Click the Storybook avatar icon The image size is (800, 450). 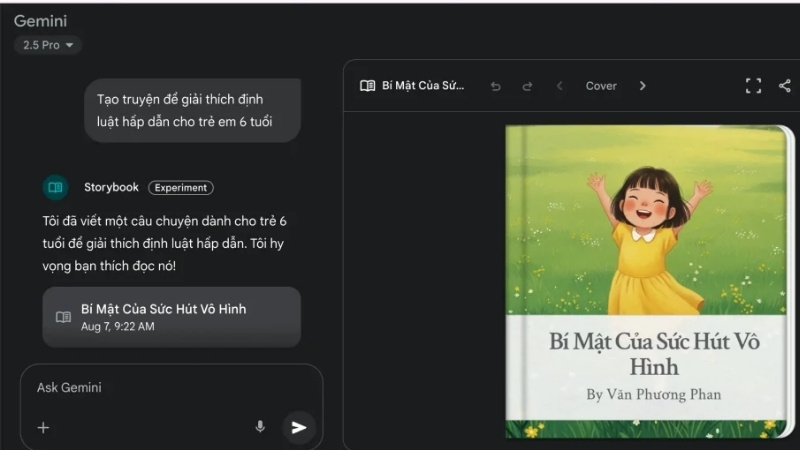point(55,188)
